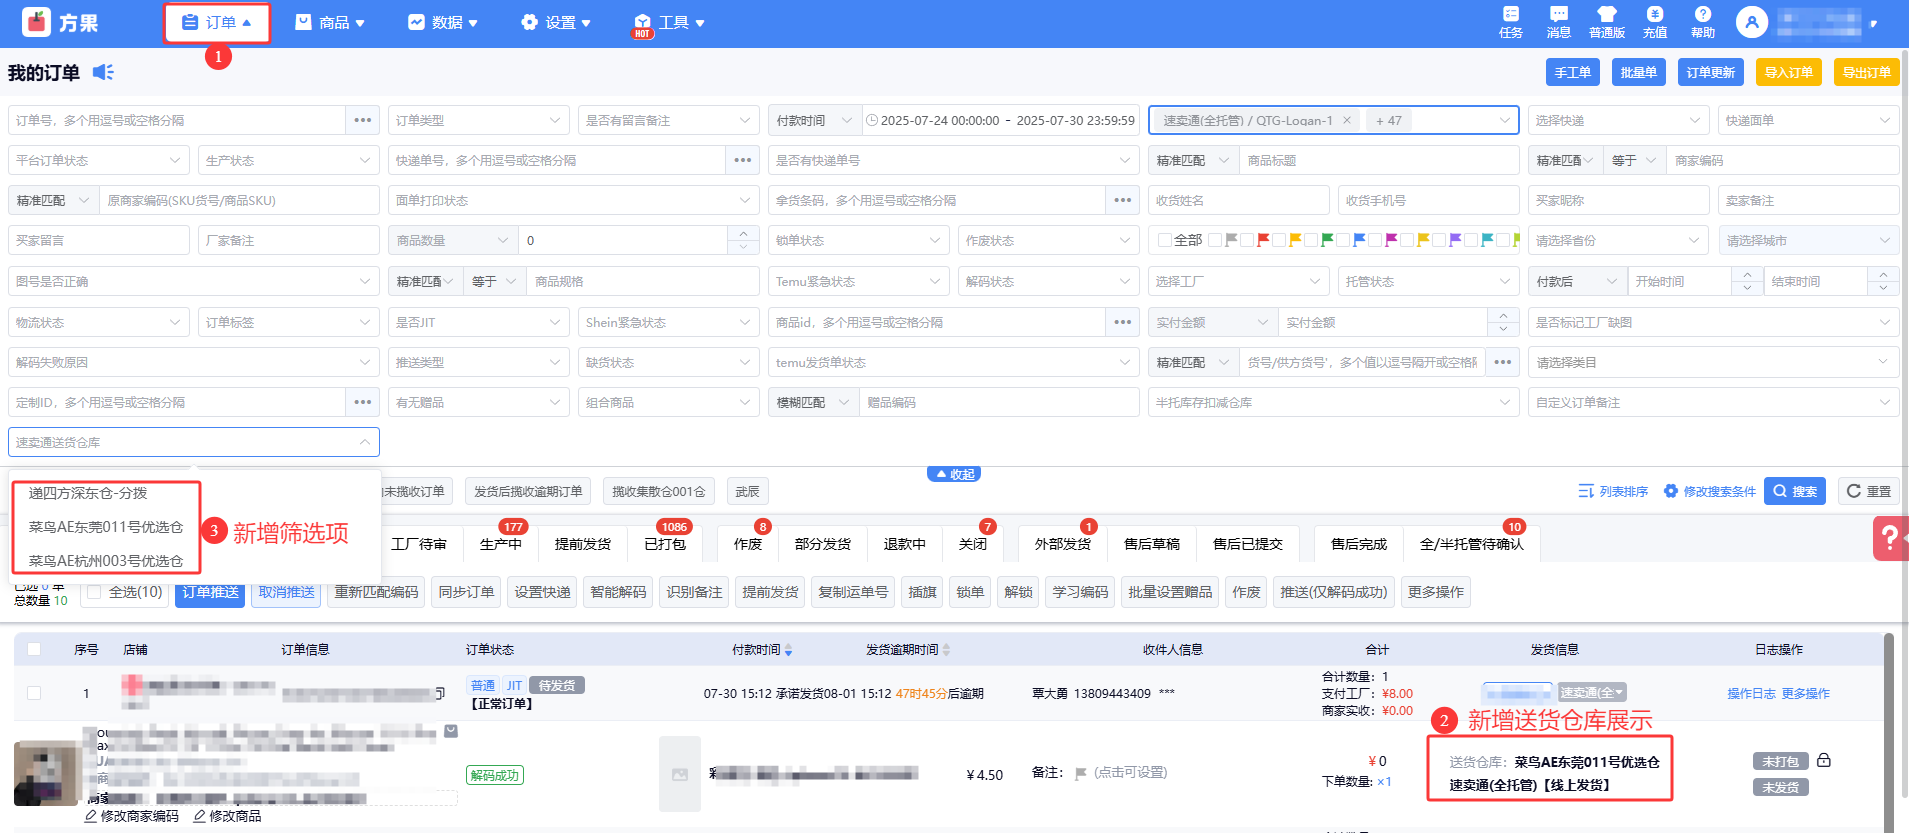
Task: Open the 帮助 help question mark icon
Action: click(x=1702, y=21)
